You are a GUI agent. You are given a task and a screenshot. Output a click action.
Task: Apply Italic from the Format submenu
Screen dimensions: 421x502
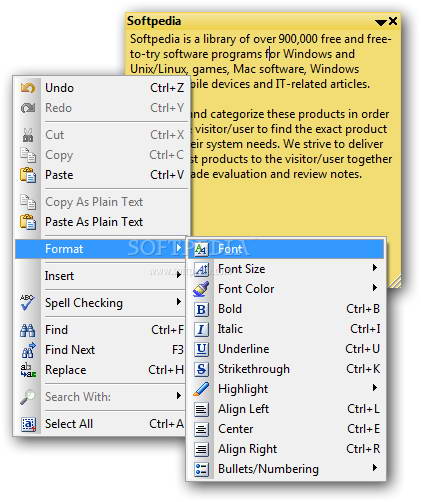pyautogui.click(x=286, y=329)
